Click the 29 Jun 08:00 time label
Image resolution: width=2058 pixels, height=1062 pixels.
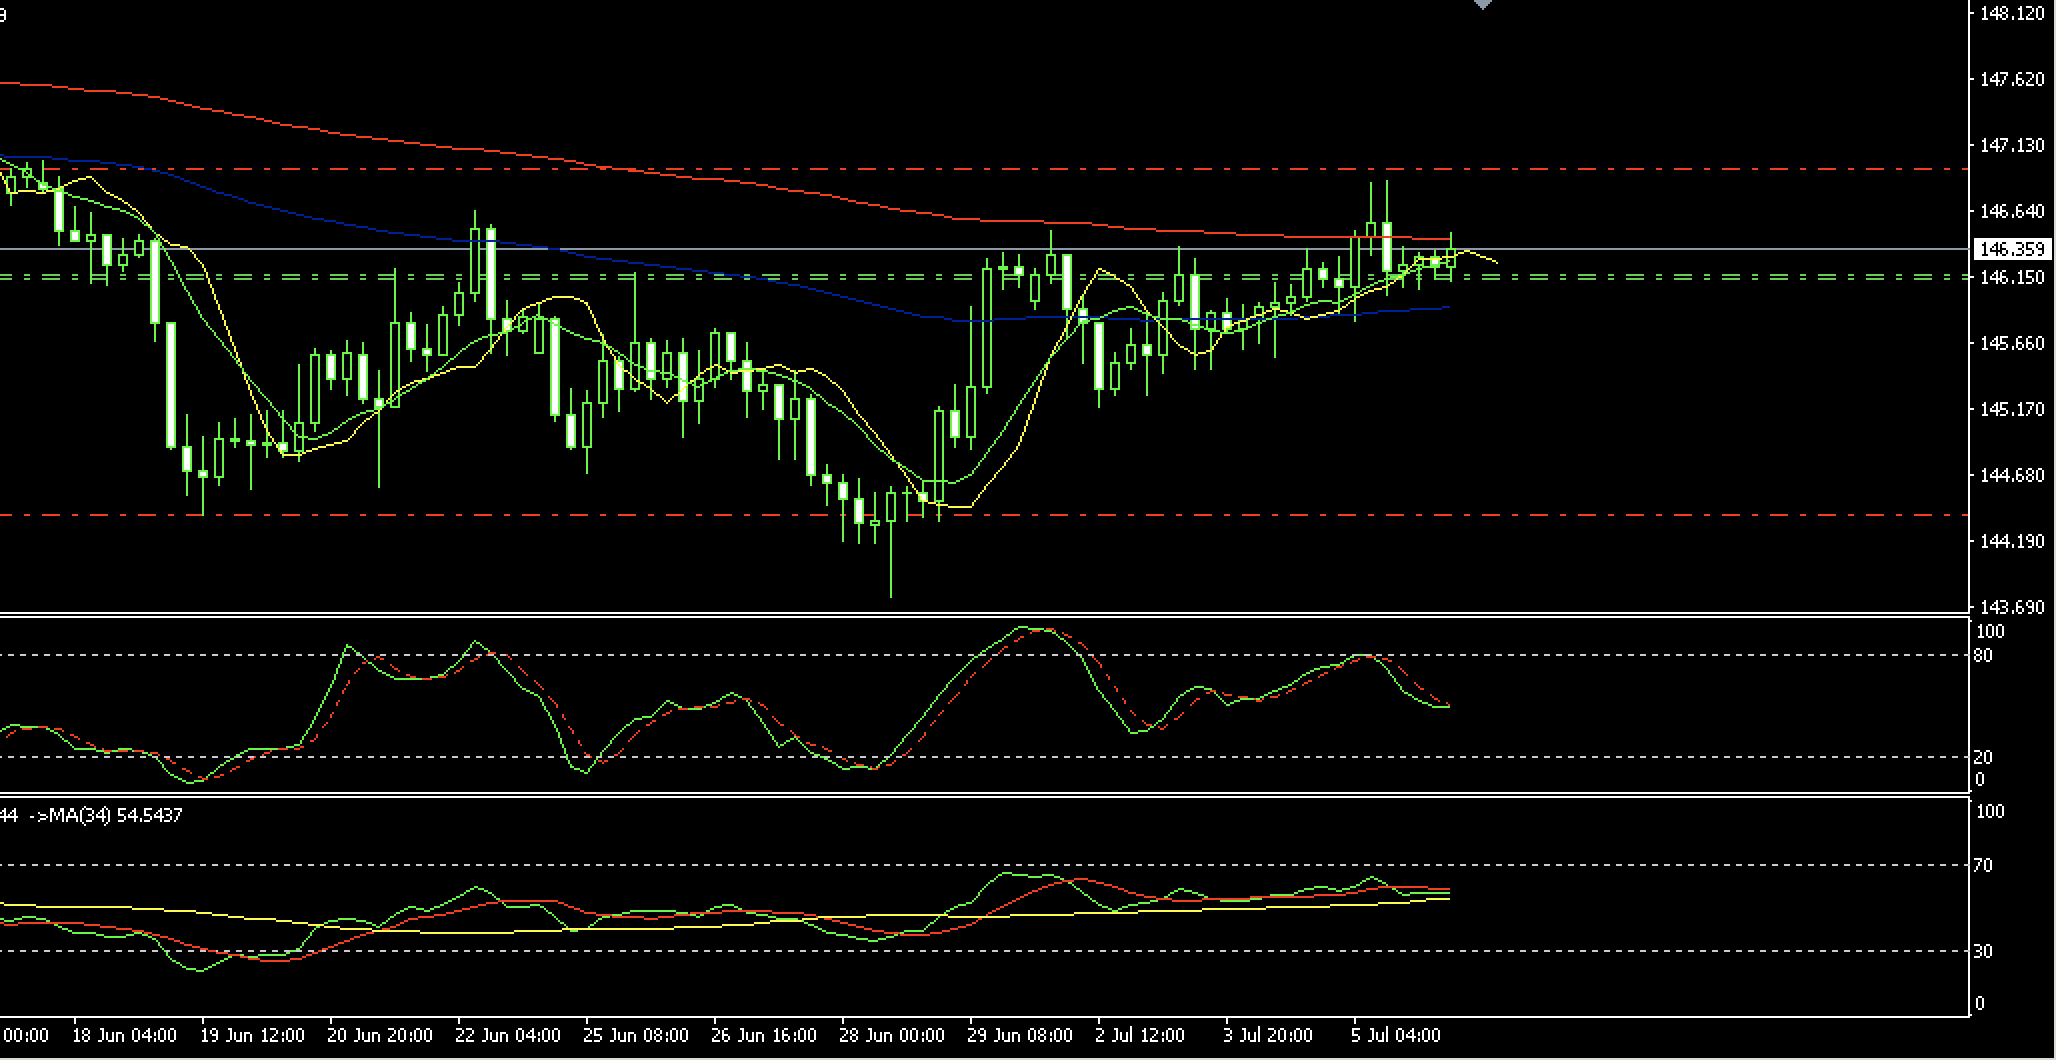click(x=1021, y=1035)
